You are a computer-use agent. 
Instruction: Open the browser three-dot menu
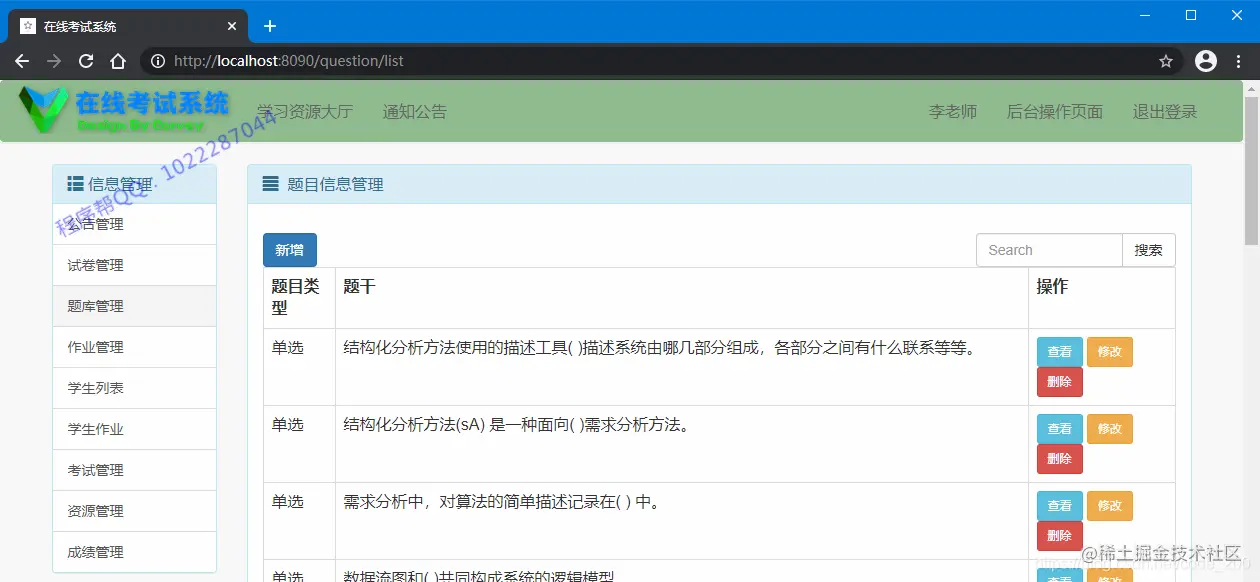point(1237,60)
